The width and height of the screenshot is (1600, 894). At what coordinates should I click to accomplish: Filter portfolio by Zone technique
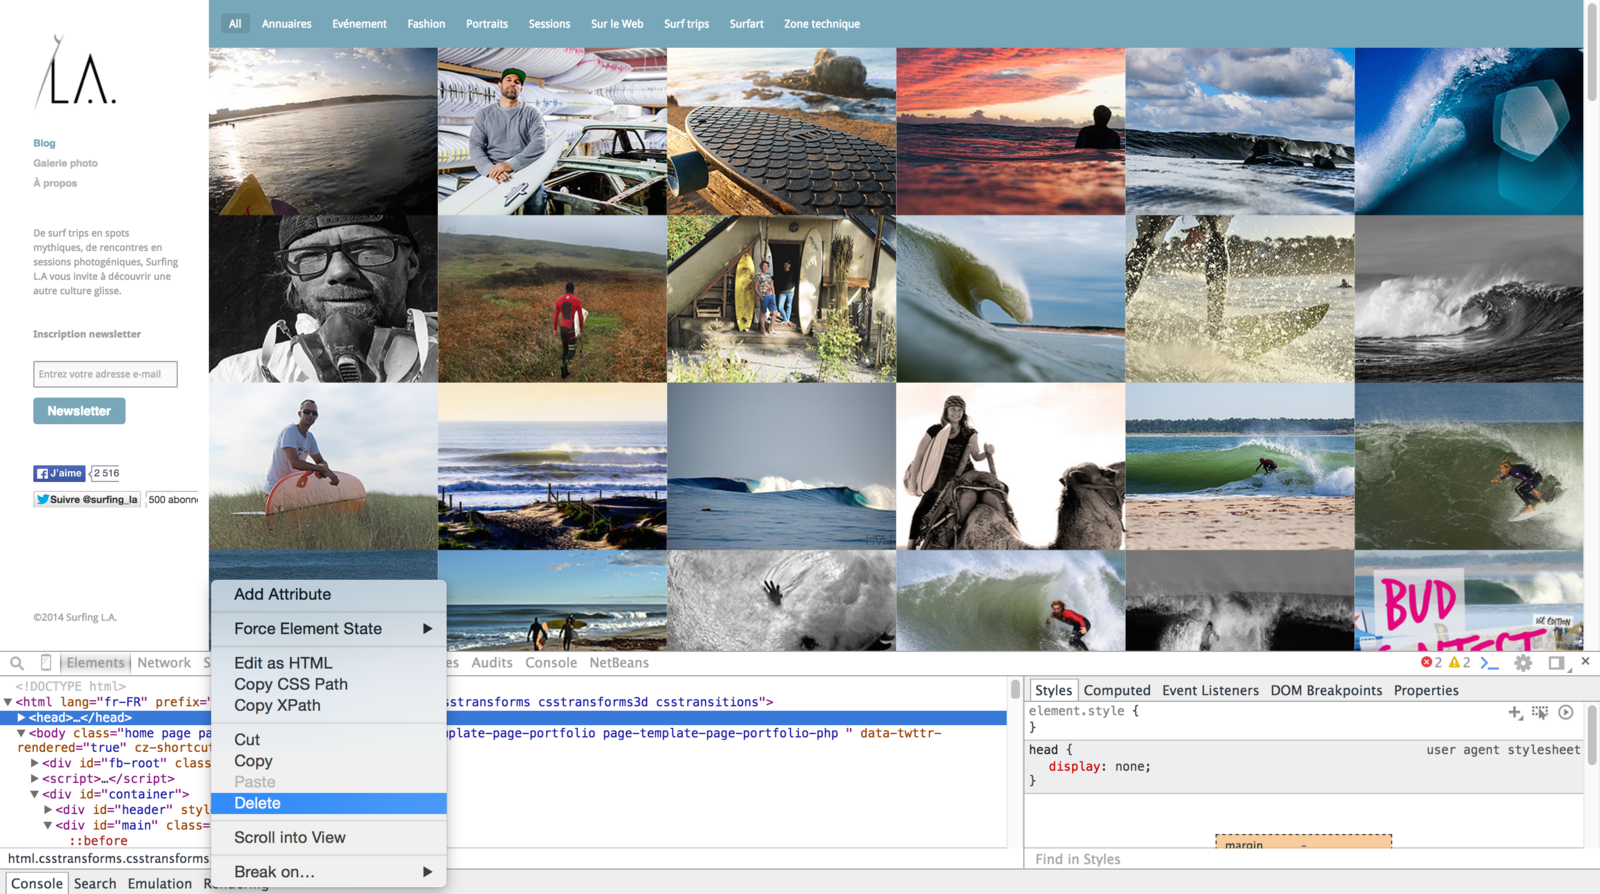822,24
